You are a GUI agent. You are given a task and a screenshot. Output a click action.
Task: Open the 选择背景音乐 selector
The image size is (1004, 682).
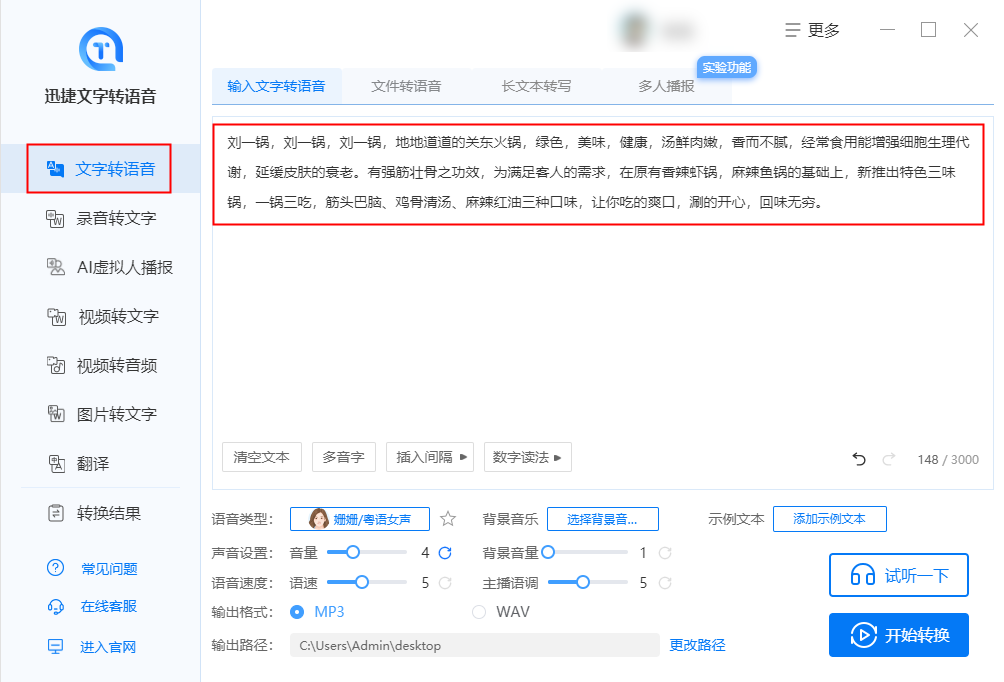603,519
